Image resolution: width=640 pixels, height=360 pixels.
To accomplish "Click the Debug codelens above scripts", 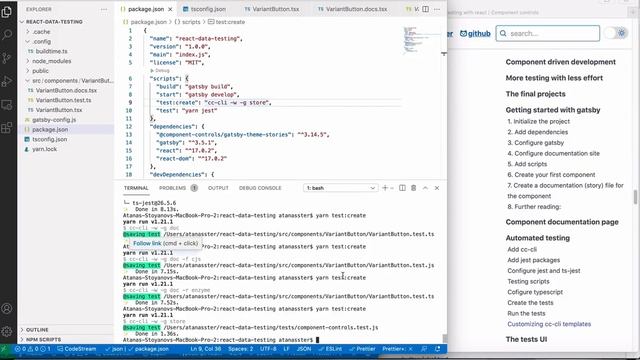I will pyautogui.click(x=160, y=71).
